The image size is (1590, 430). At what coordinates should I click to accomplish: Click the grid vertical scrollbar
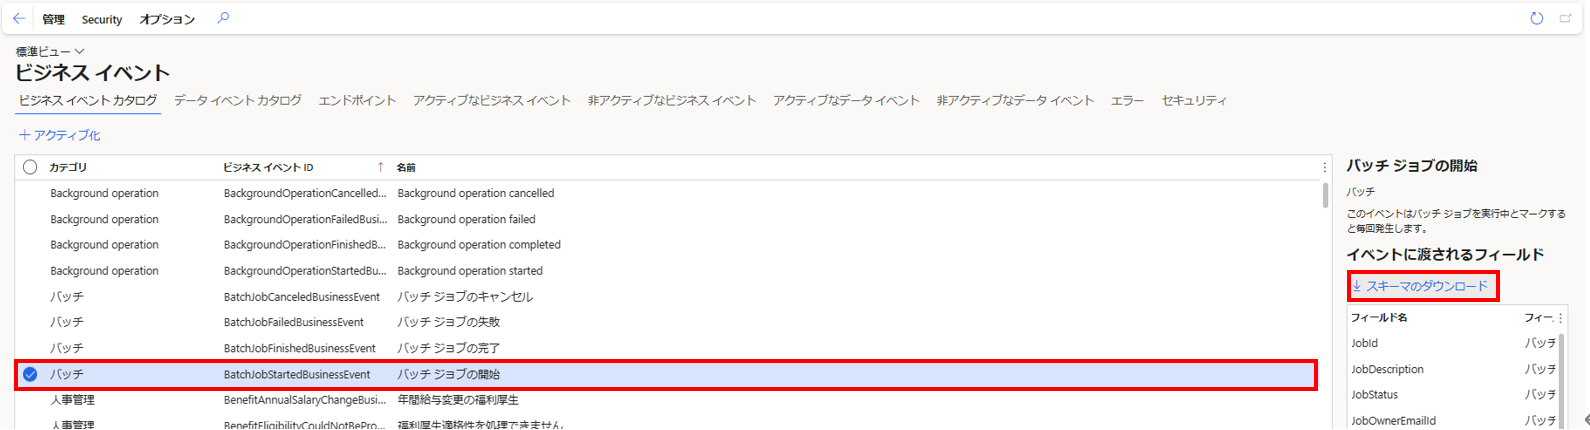pyautogui.click(x=1326, y=195)
